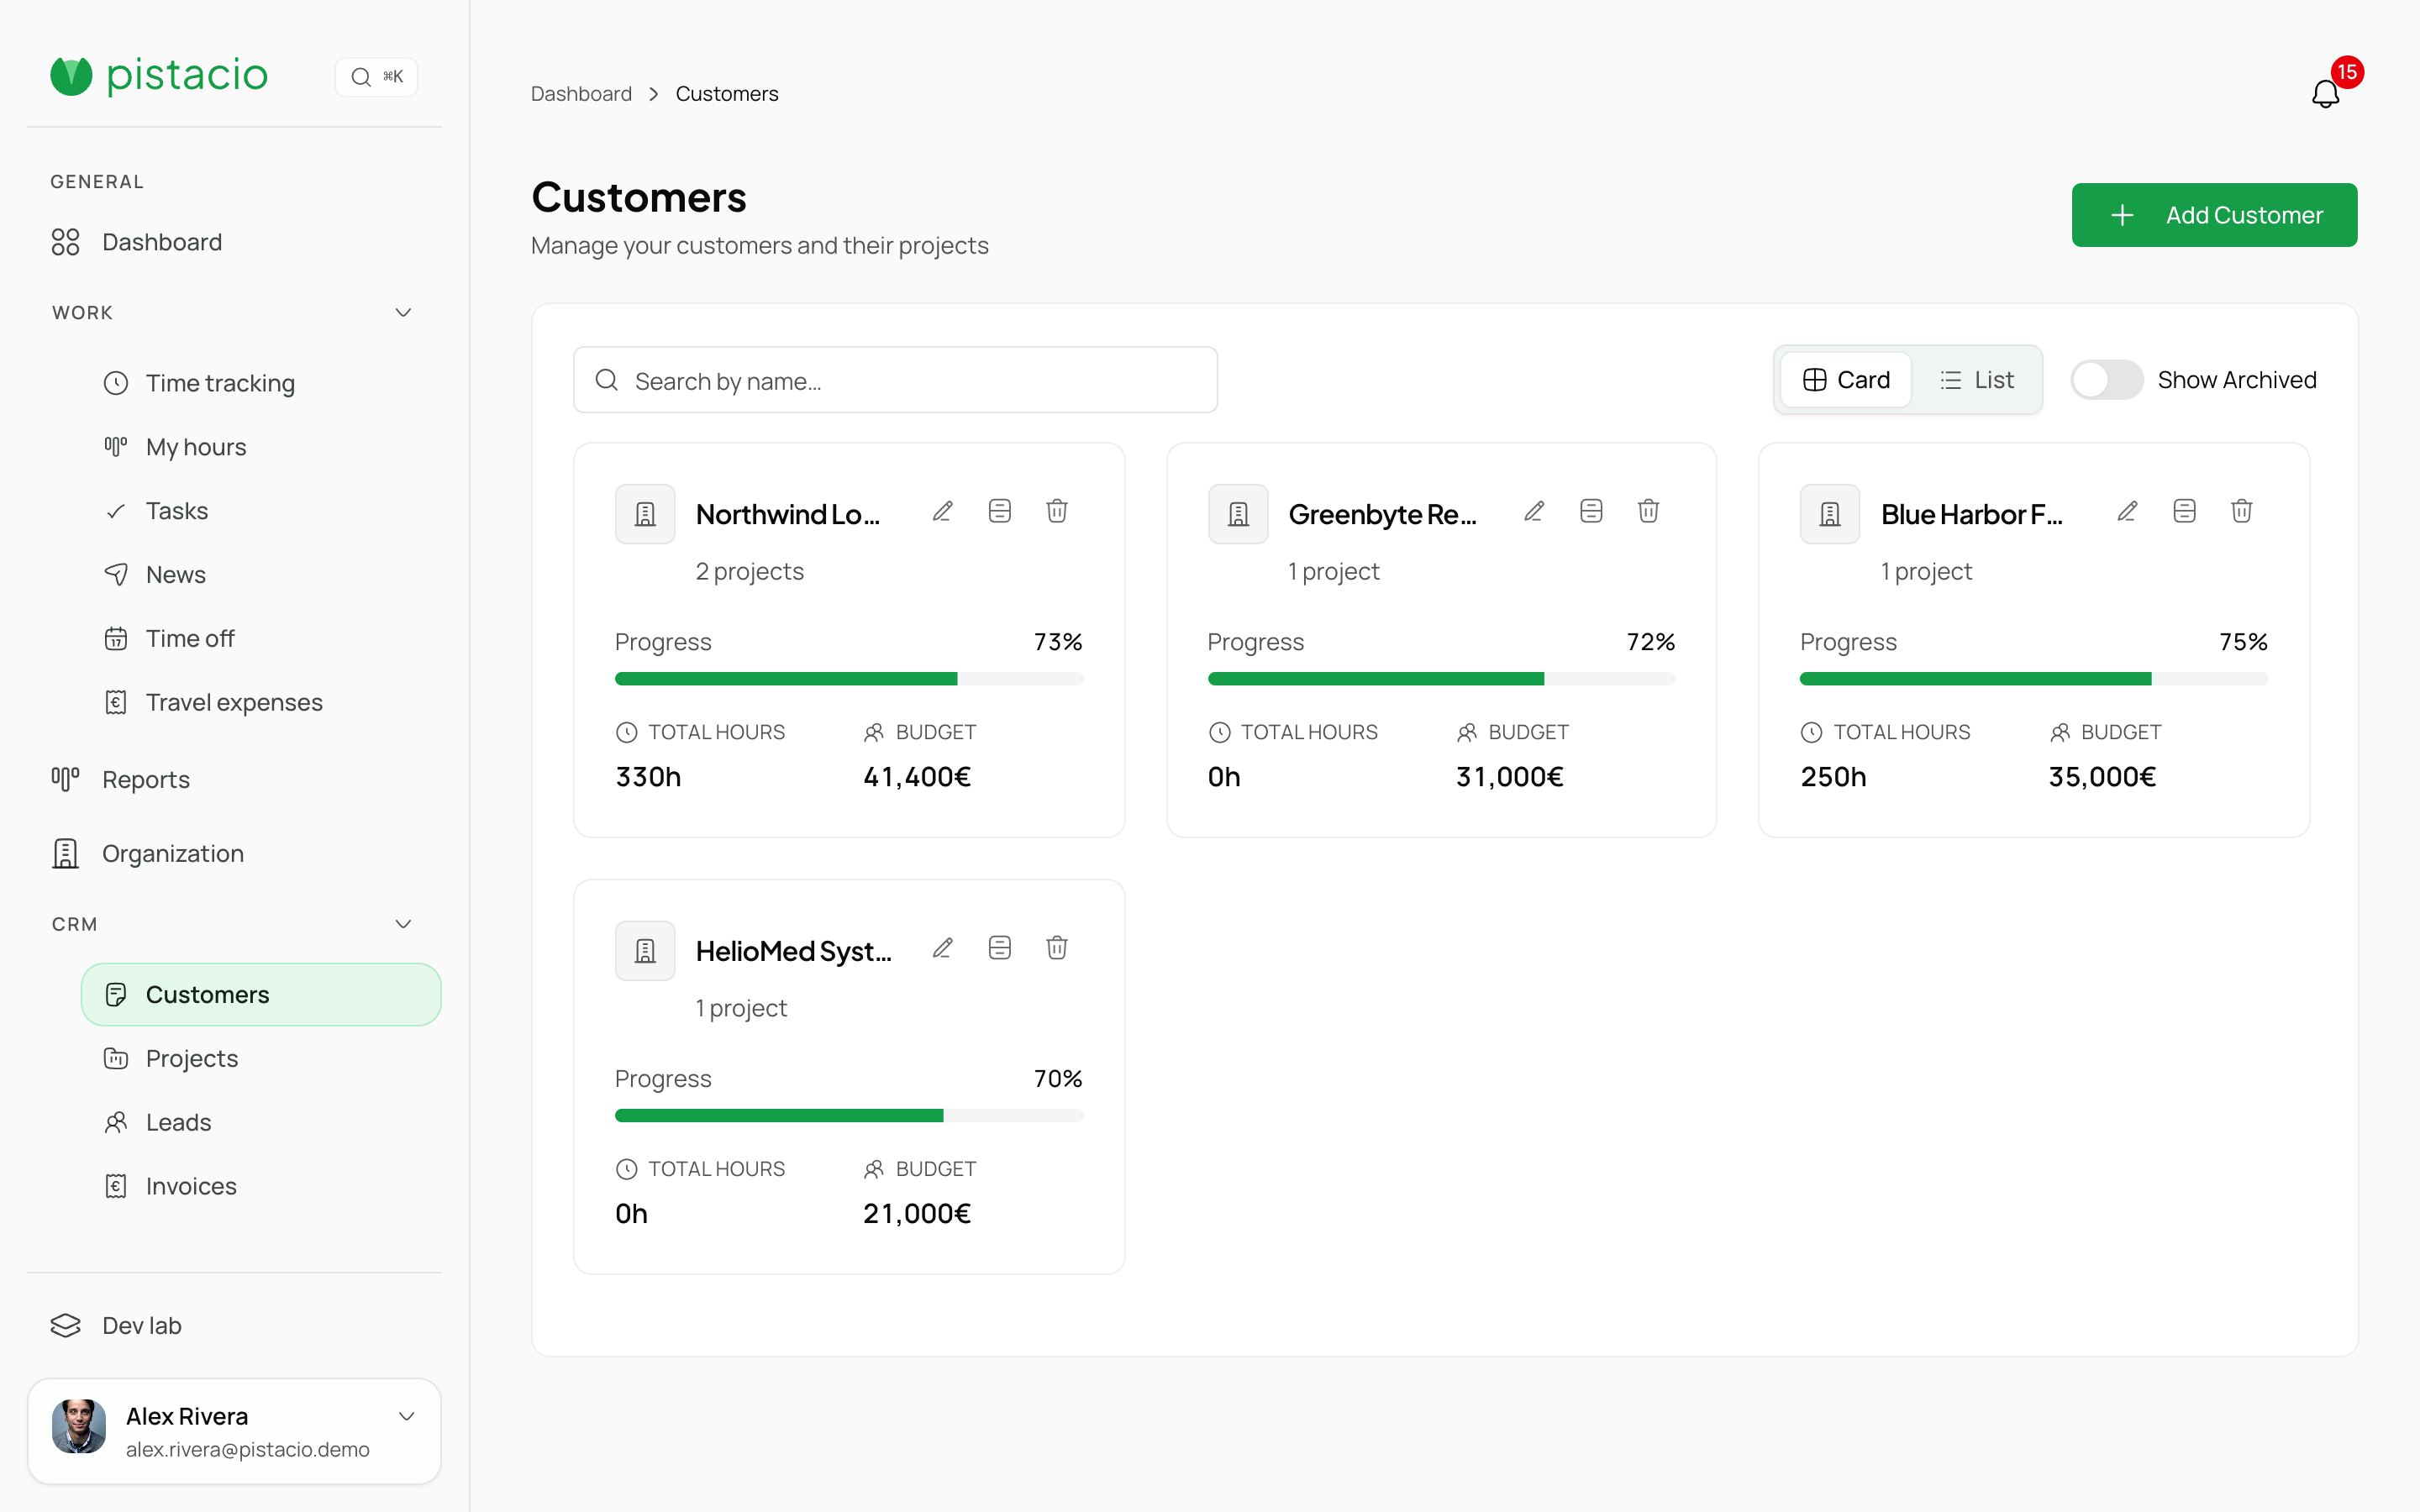Delete the HelioMed customer with the trash icon
Viewport: 2420px width, 1512px height.
1057,948
